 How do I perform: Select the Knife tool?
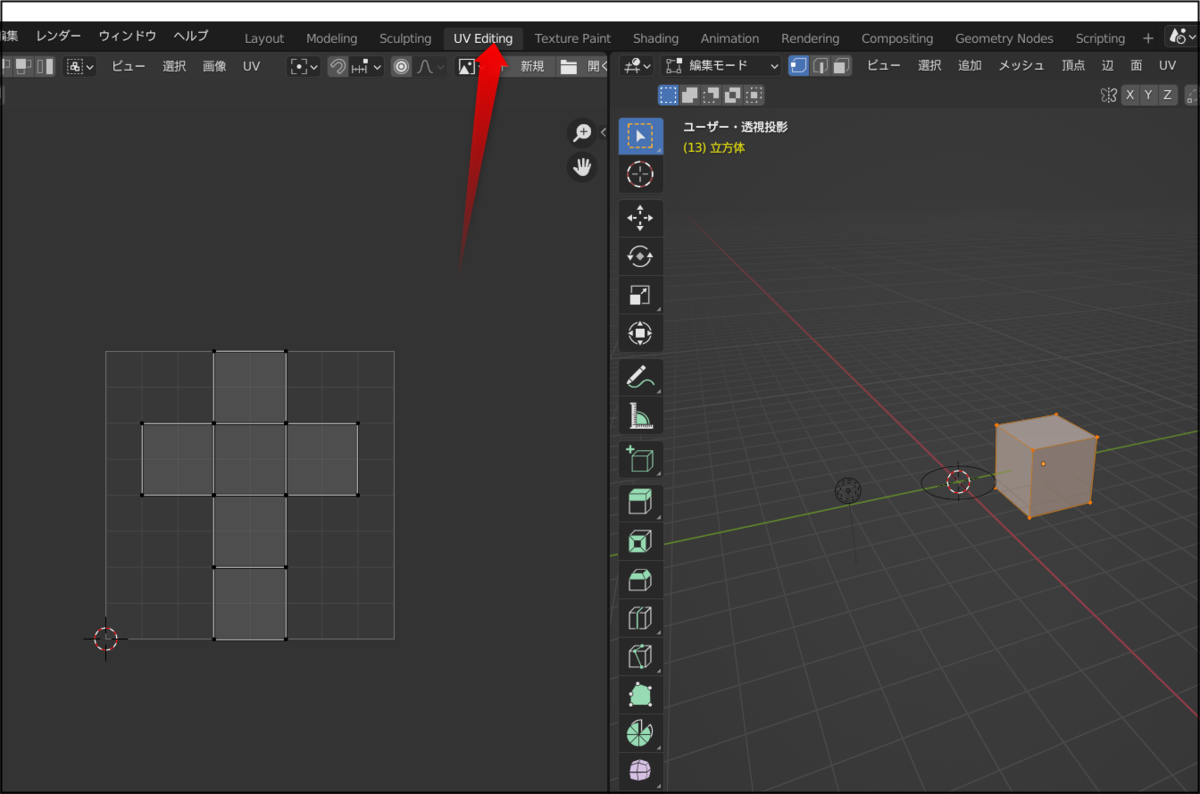[640, 655]
